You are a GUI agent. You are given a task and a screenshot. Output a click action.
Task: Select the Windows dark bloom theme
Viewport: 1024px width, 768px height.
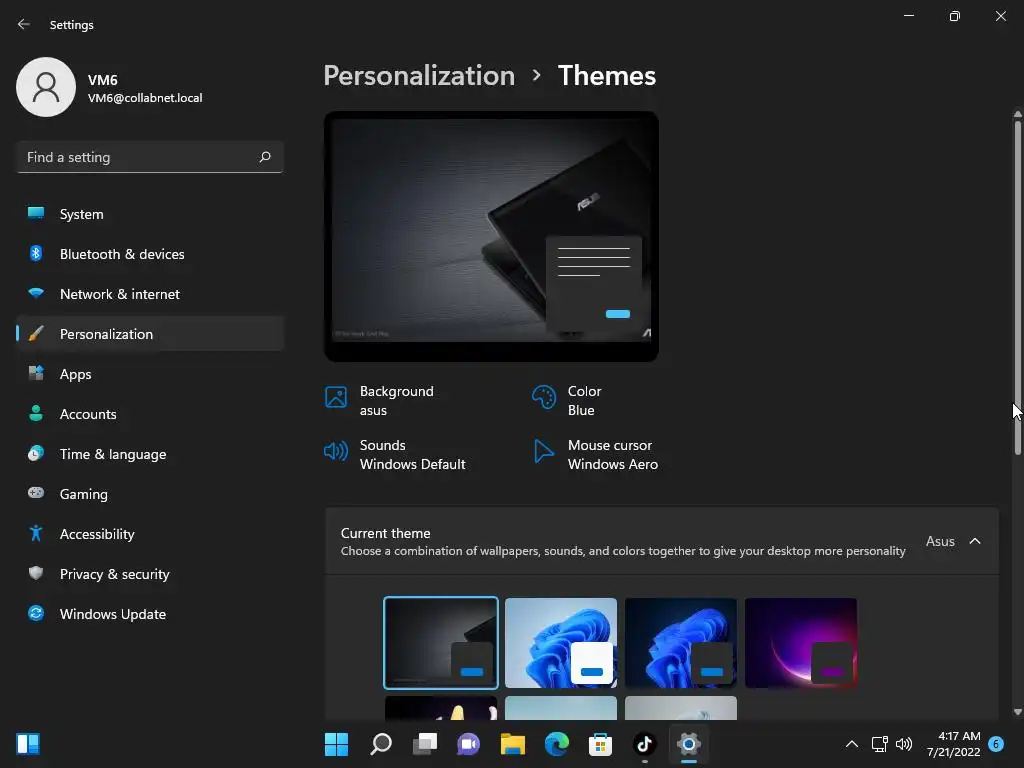coord(680,643)
